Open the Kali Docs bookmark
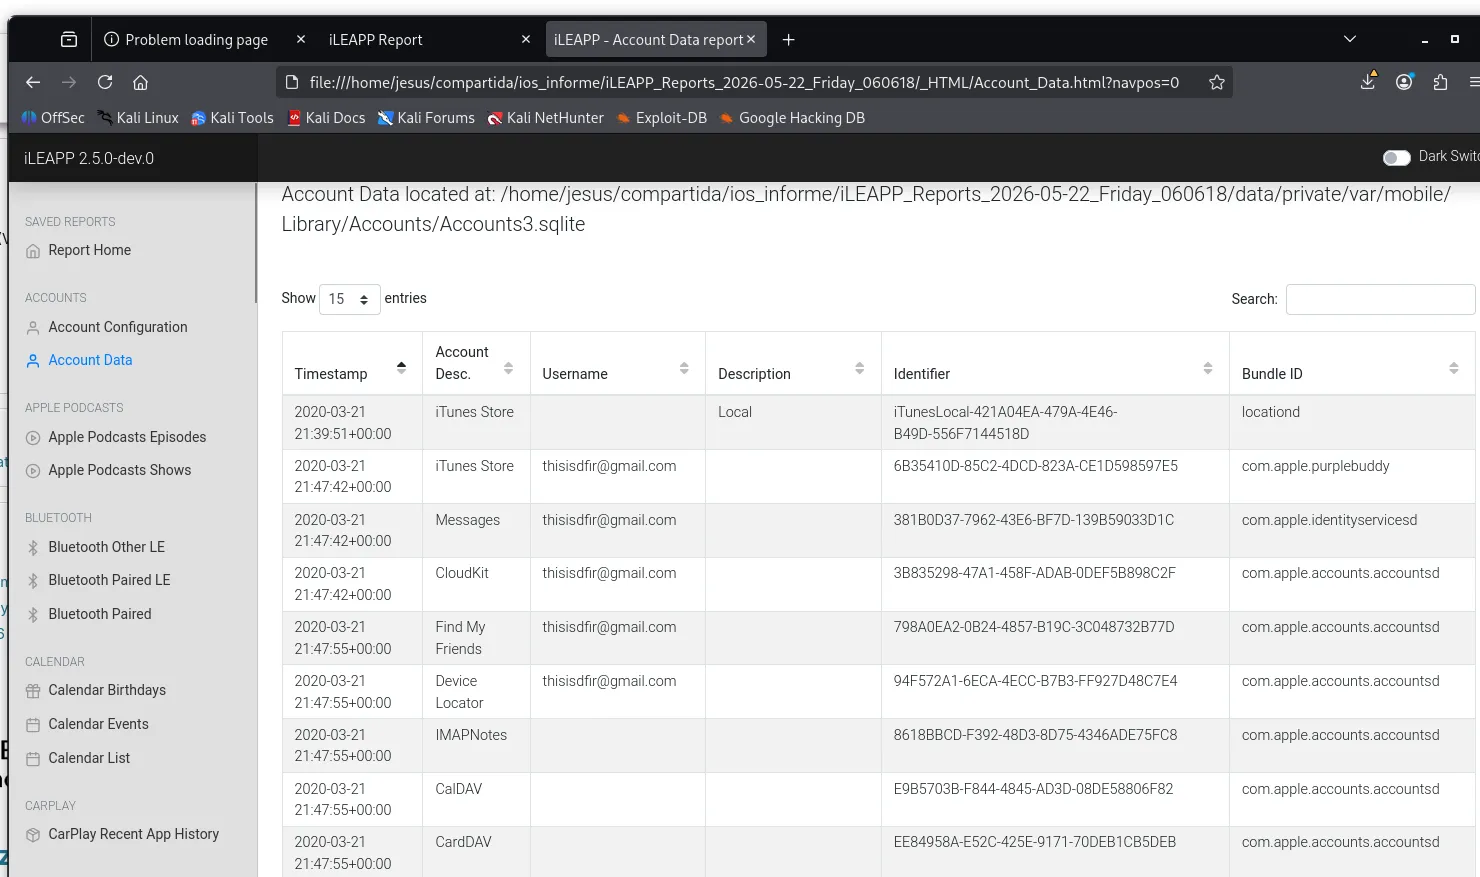 (x=326, y=118)
